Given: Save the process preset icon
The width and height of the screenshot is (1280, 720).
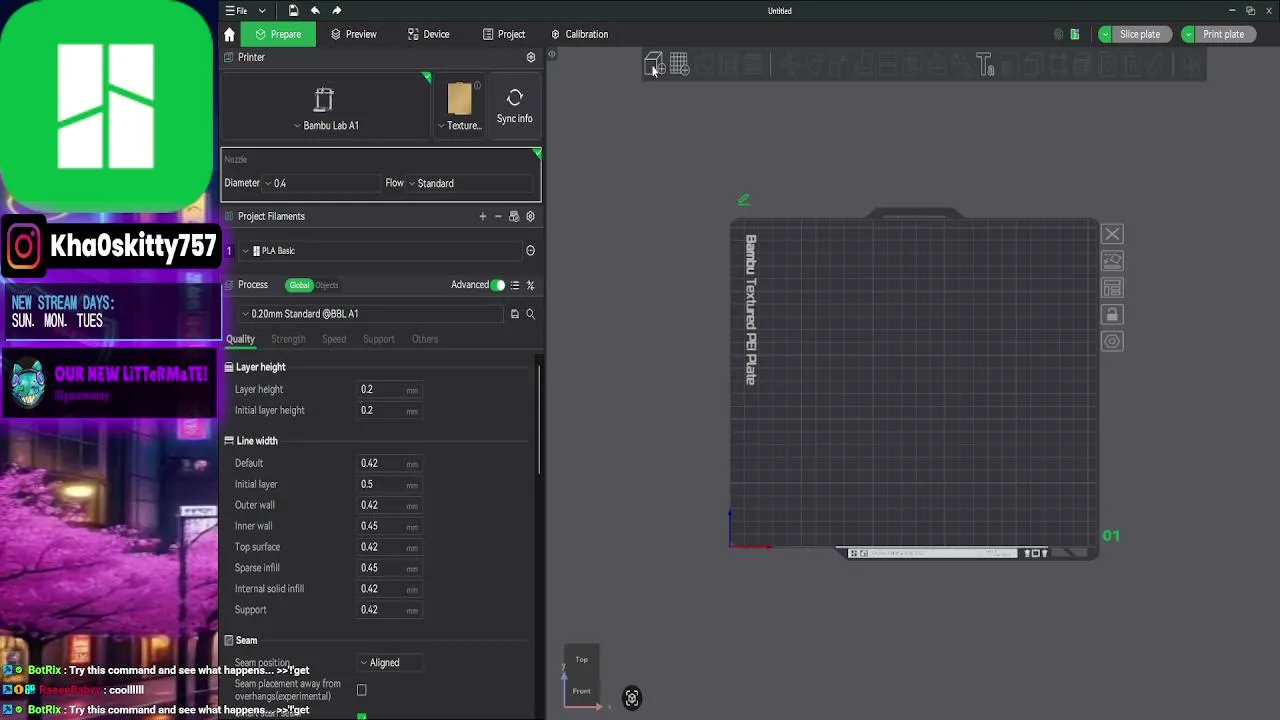Looking at the screenshot, I should (515, 314).
